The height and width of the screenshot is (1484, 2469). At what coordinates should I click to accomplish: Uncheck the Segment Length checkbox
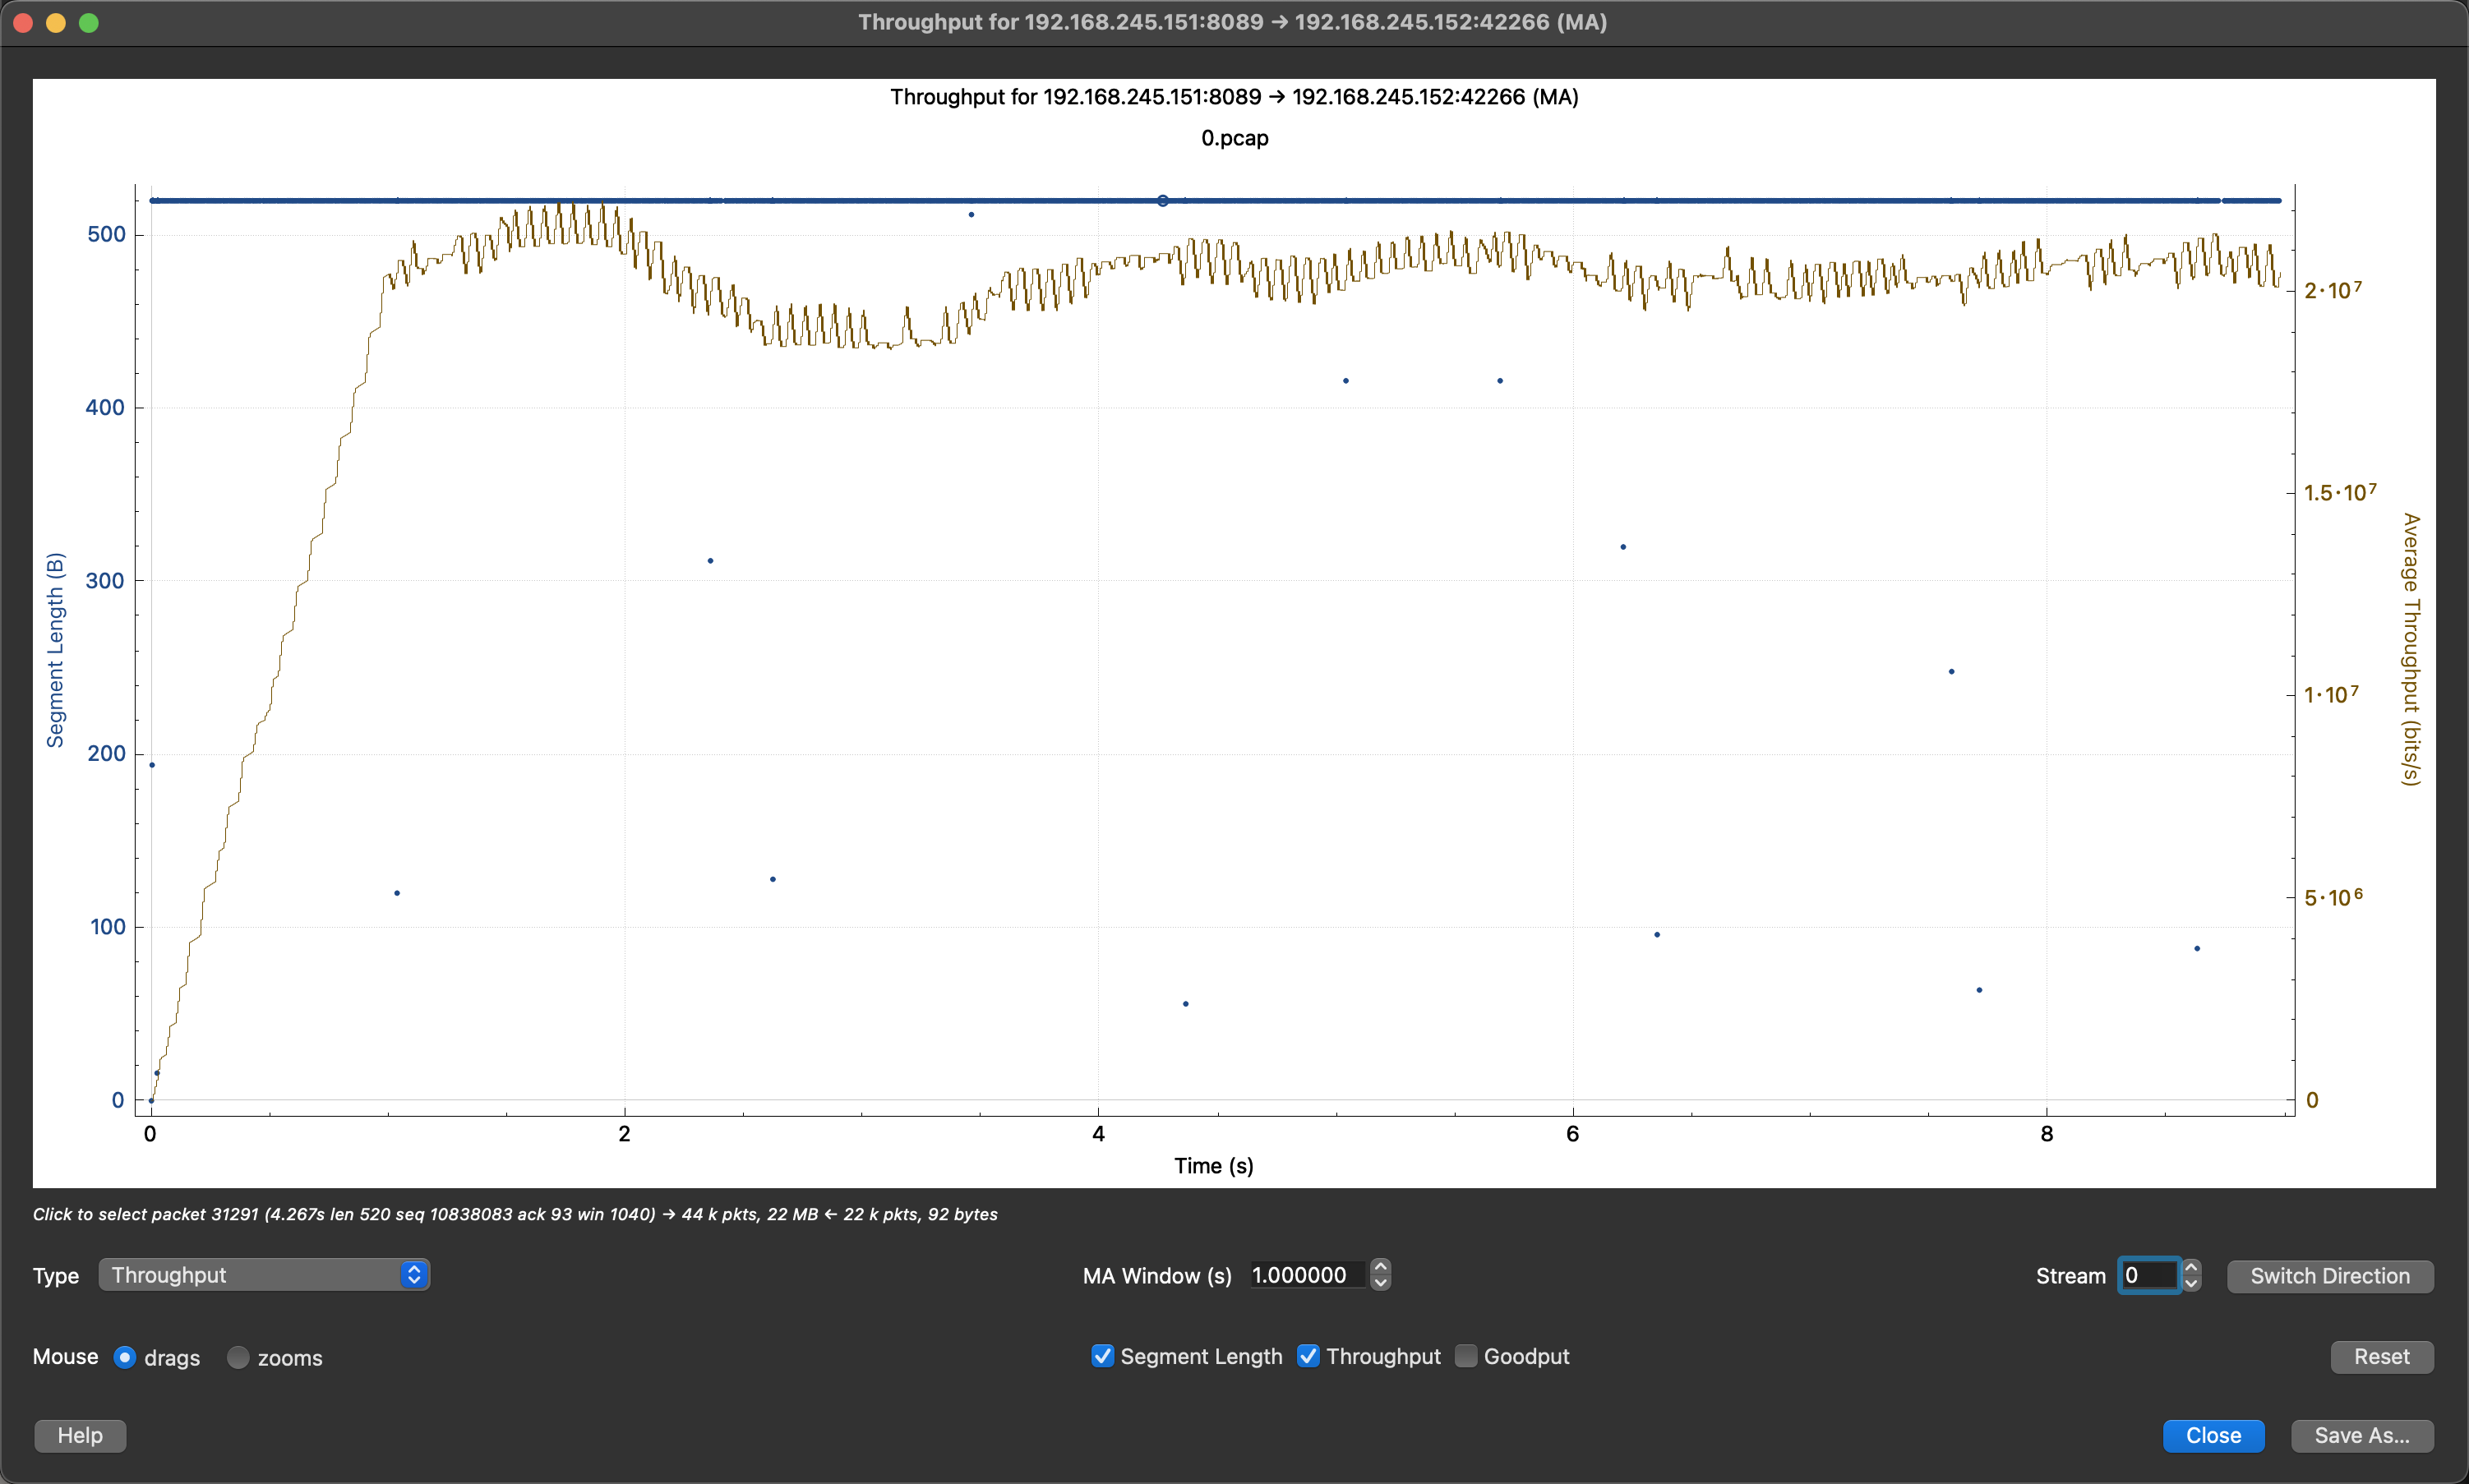coord(1102,1356)
